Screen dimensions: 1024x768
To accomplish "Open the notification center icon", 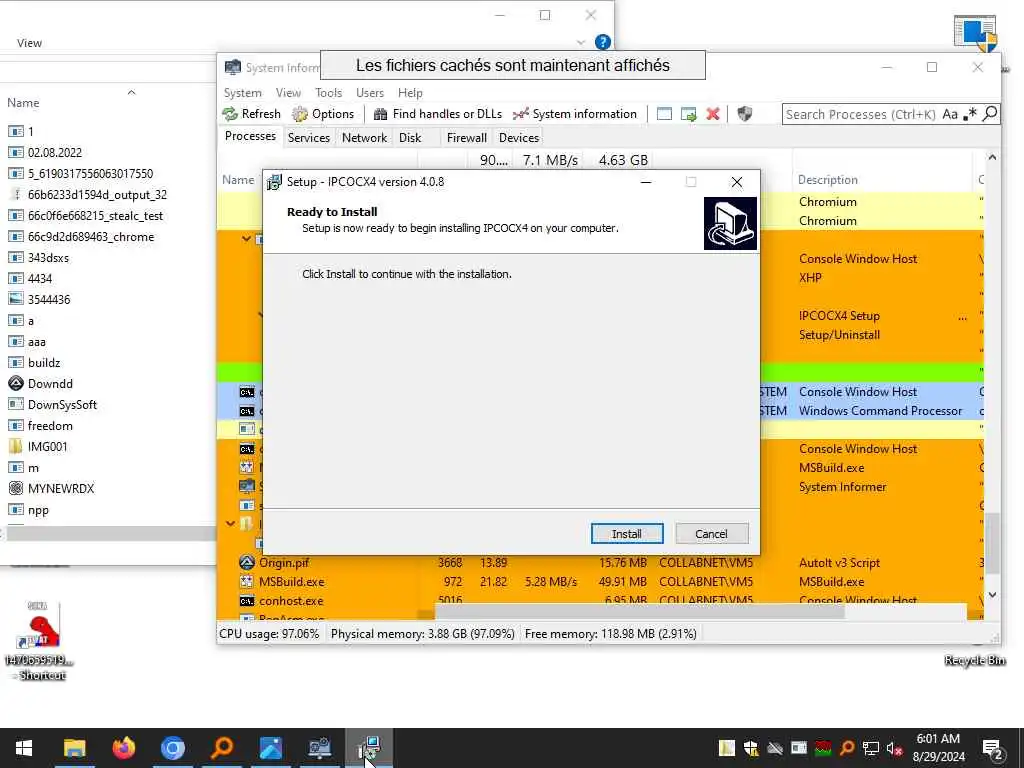I will (993, 748).
